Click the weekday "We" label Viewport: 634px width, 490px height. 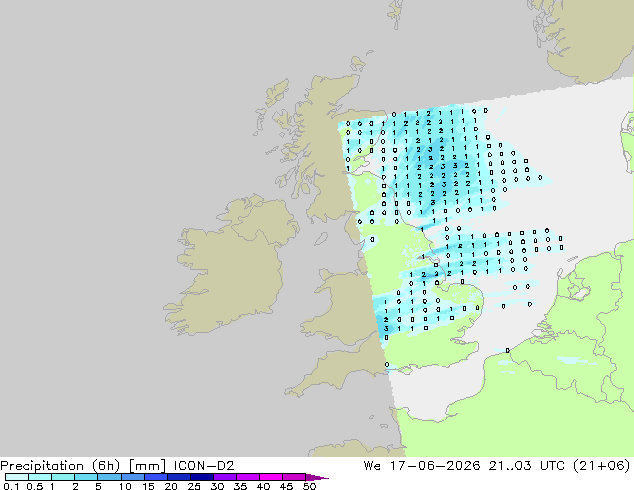point(372,466)
